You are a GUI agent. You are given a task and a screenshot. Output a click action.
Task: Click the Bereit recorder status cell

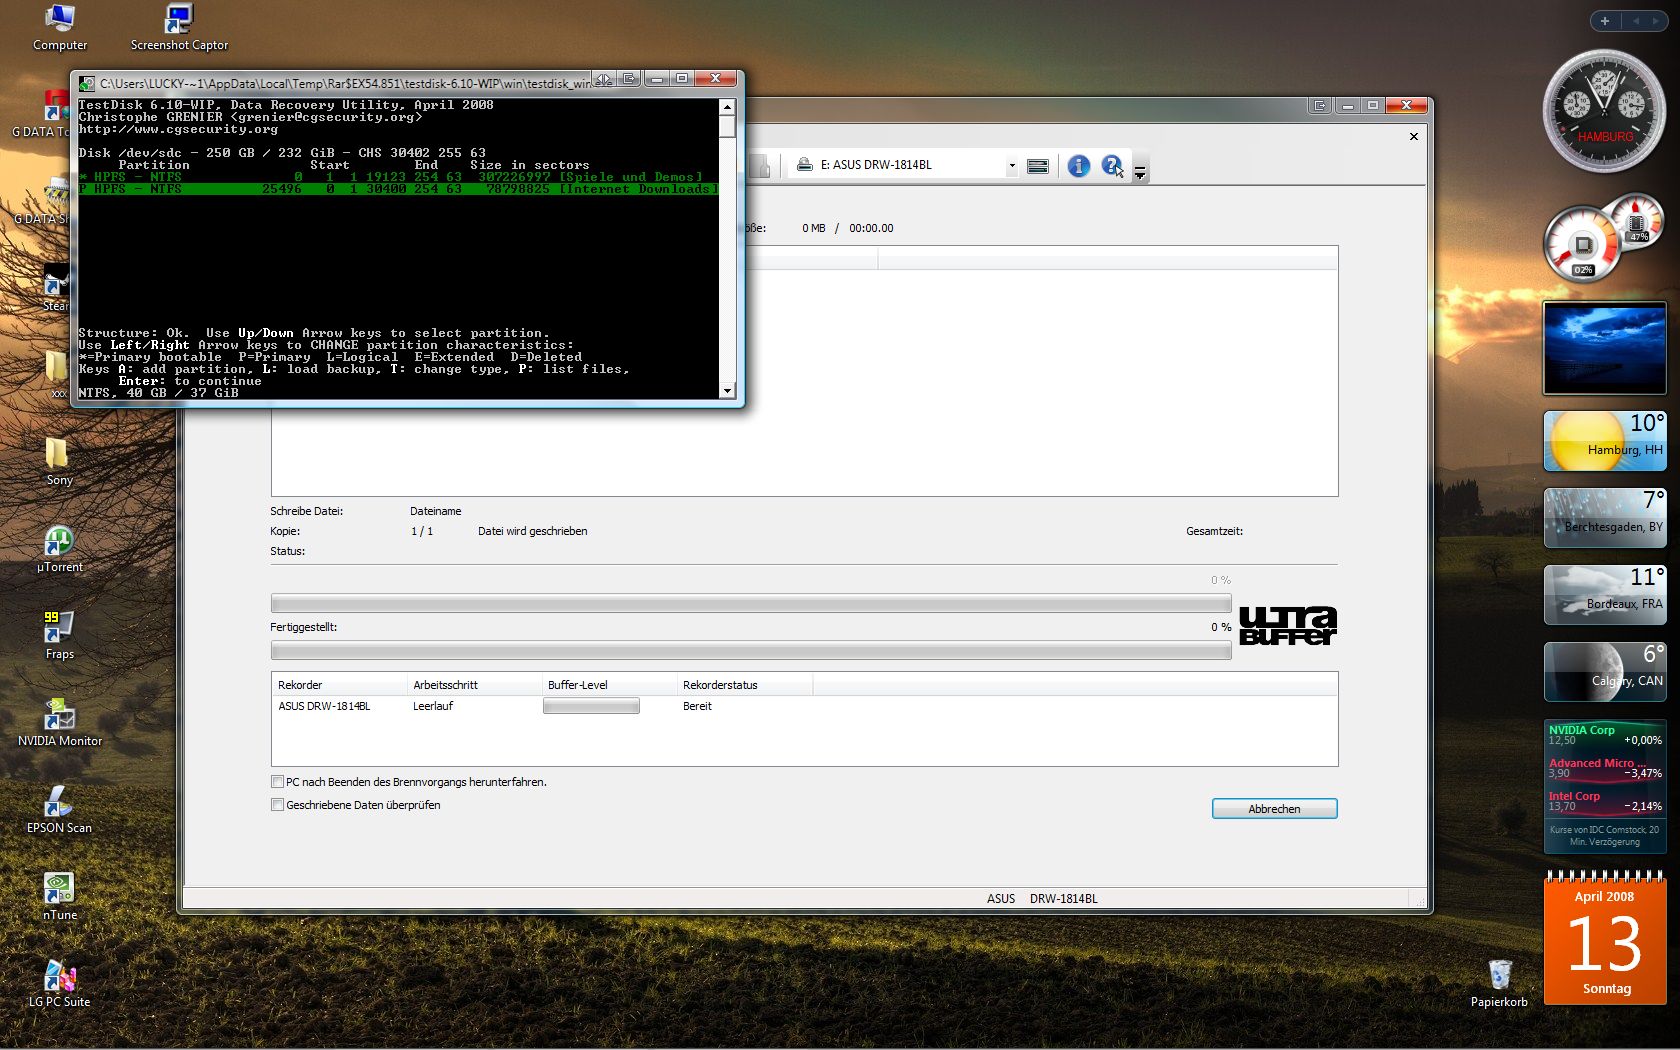[697, 706]
